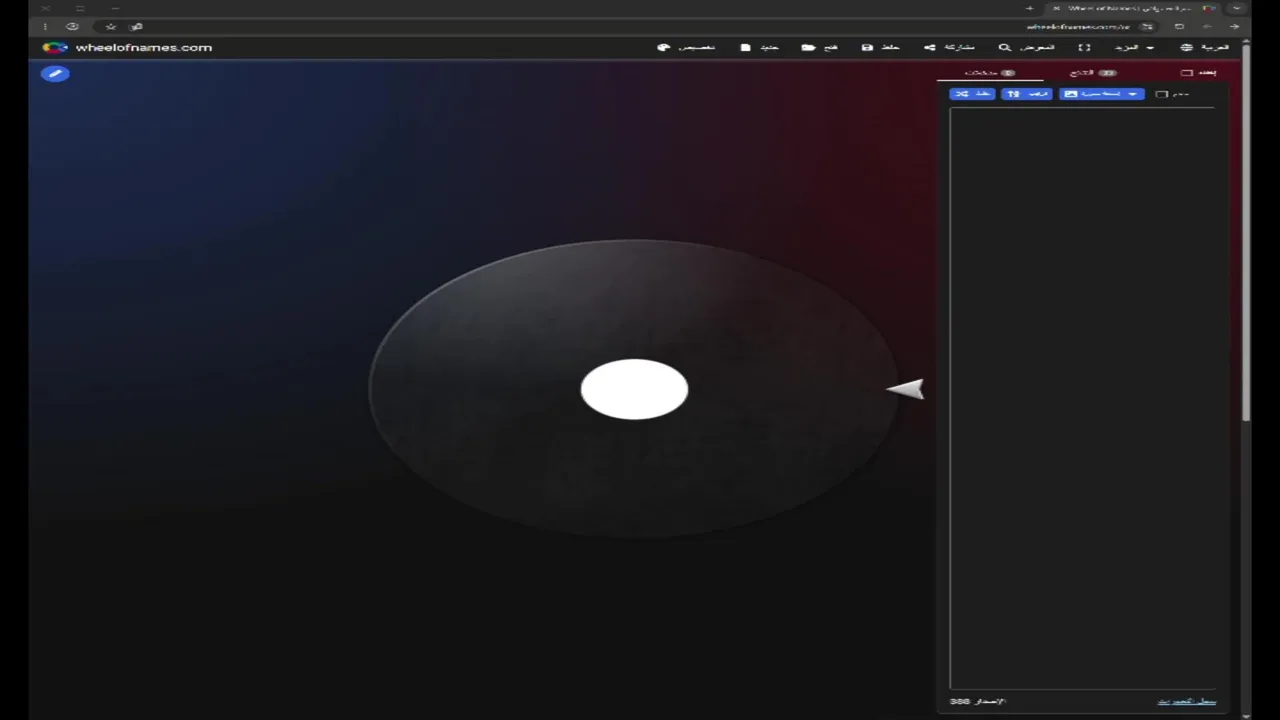Viewport: 1280px width, 720px height.
Task: Shuffle the entries with the blue button
Action: [972, 94]
